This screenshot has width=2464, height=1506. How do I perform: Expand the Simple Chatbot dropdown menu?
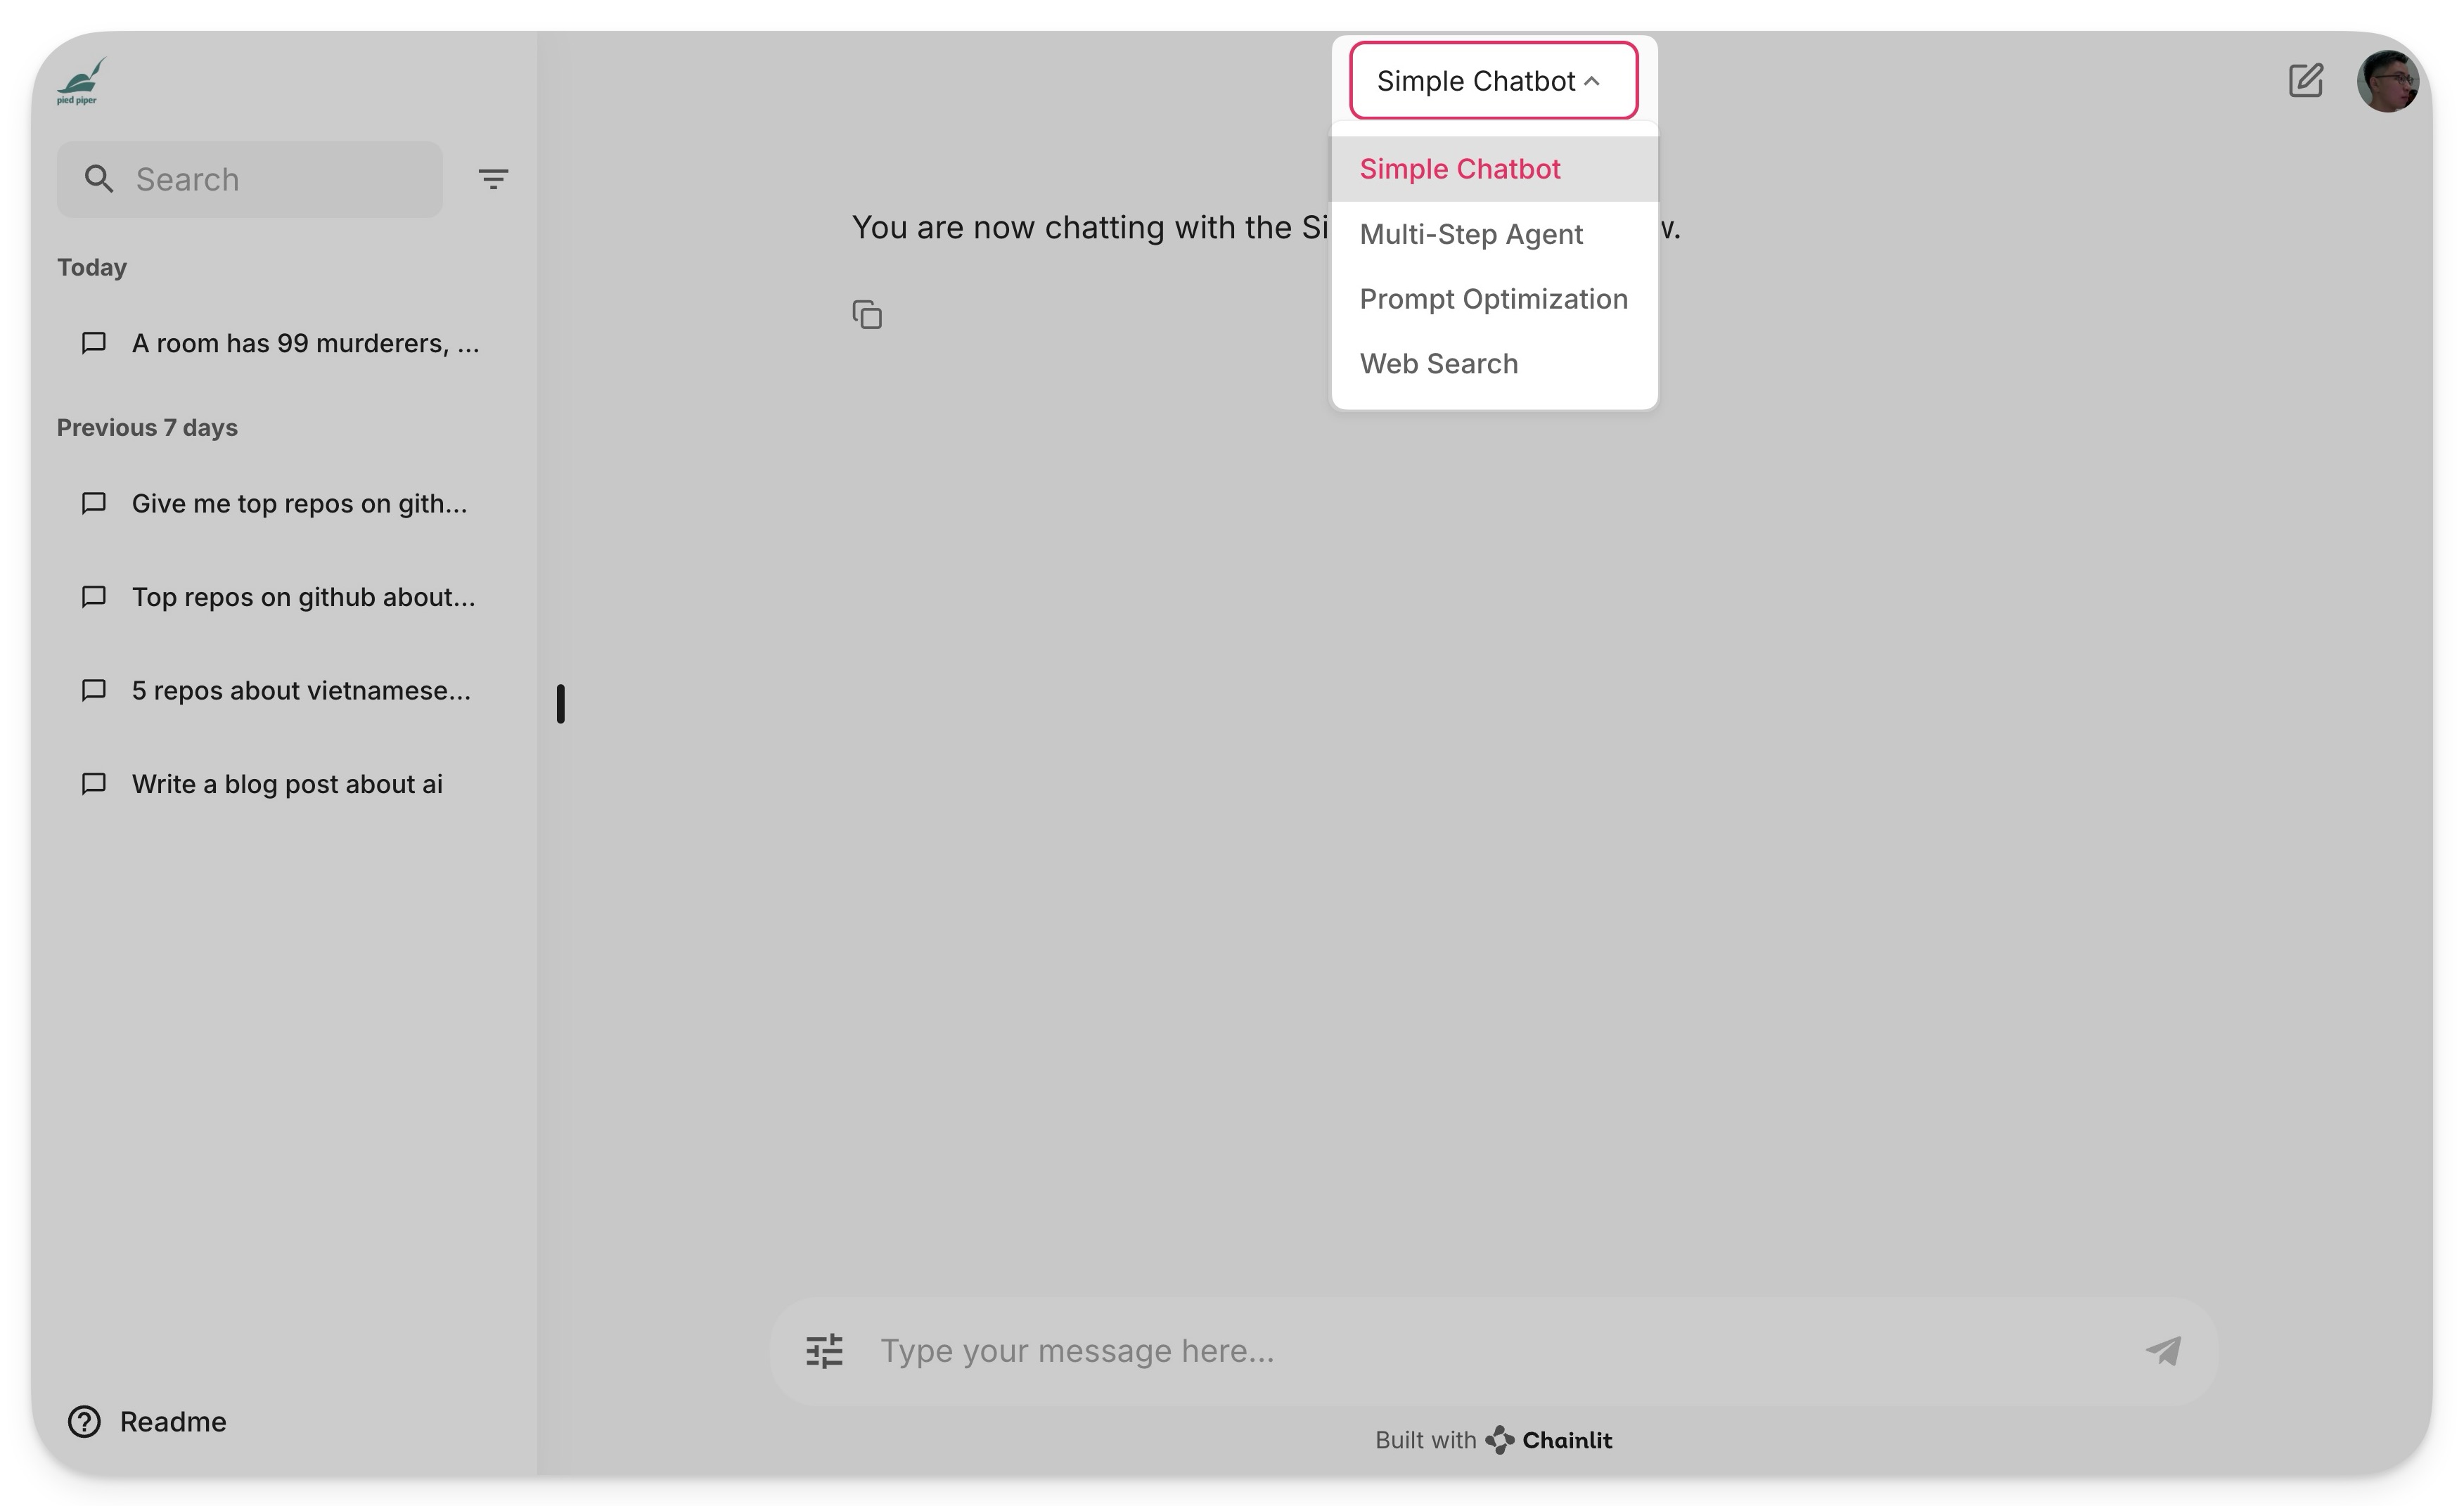click(1492, 79)
